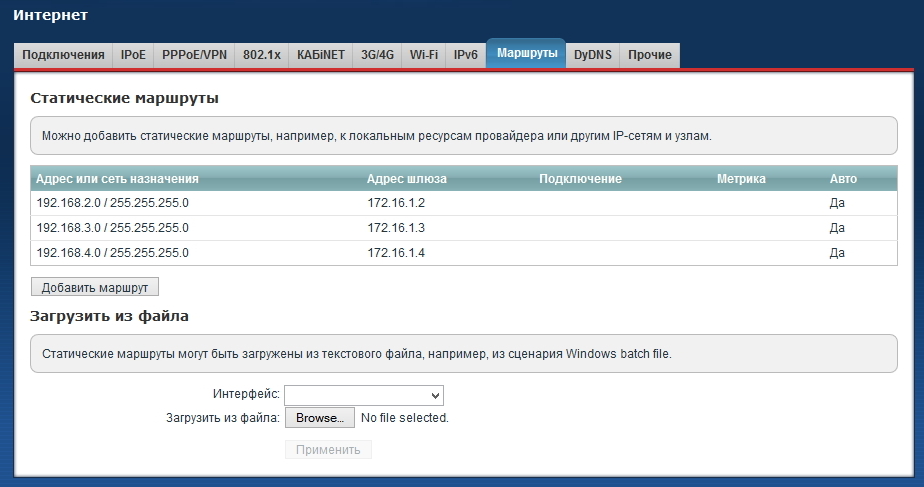
Task: Select the 802.1x tab
Action: pos(262,55)
